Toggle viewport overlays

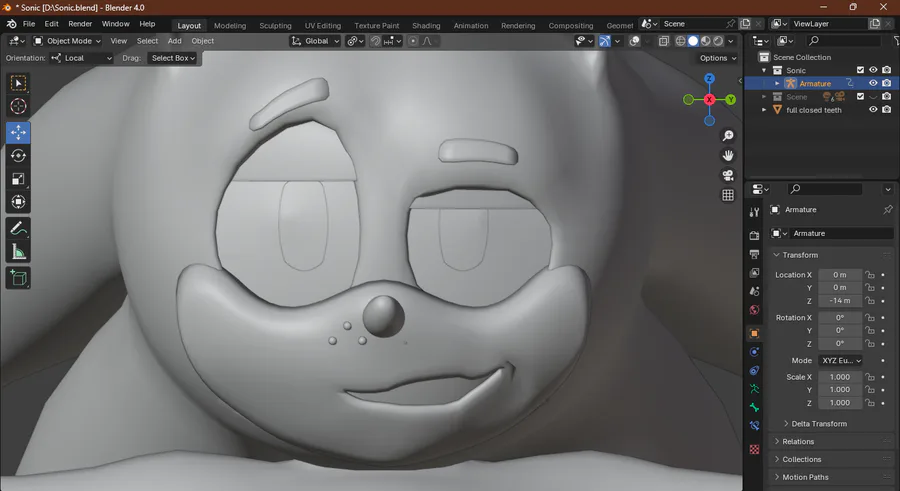(635, 41)
